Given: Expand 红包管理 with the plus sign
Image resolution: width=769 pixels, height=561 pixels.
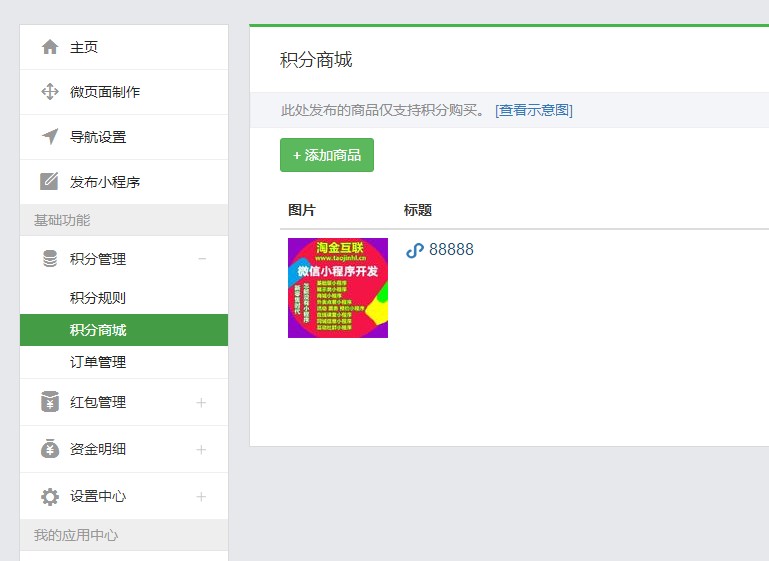Looking at the screenshot, I should pos(201,403).
